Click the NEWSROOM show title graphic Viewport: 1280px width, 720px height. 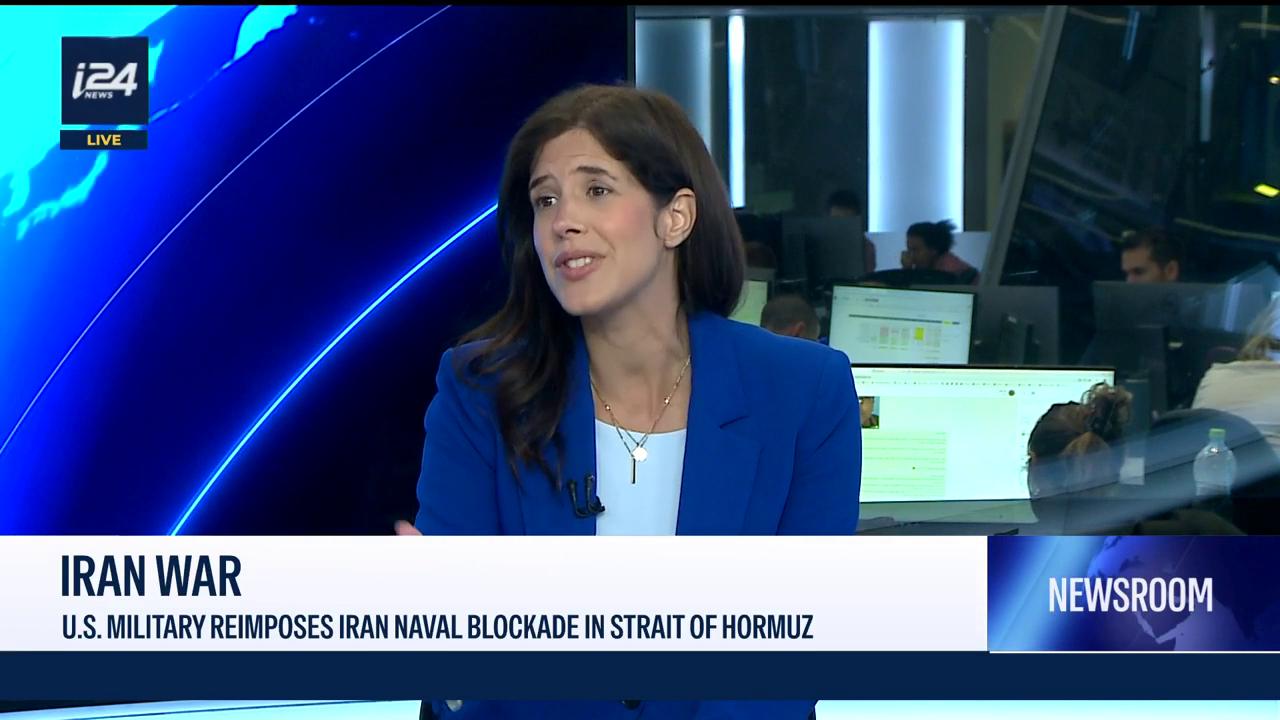[x=1130, y=595]
